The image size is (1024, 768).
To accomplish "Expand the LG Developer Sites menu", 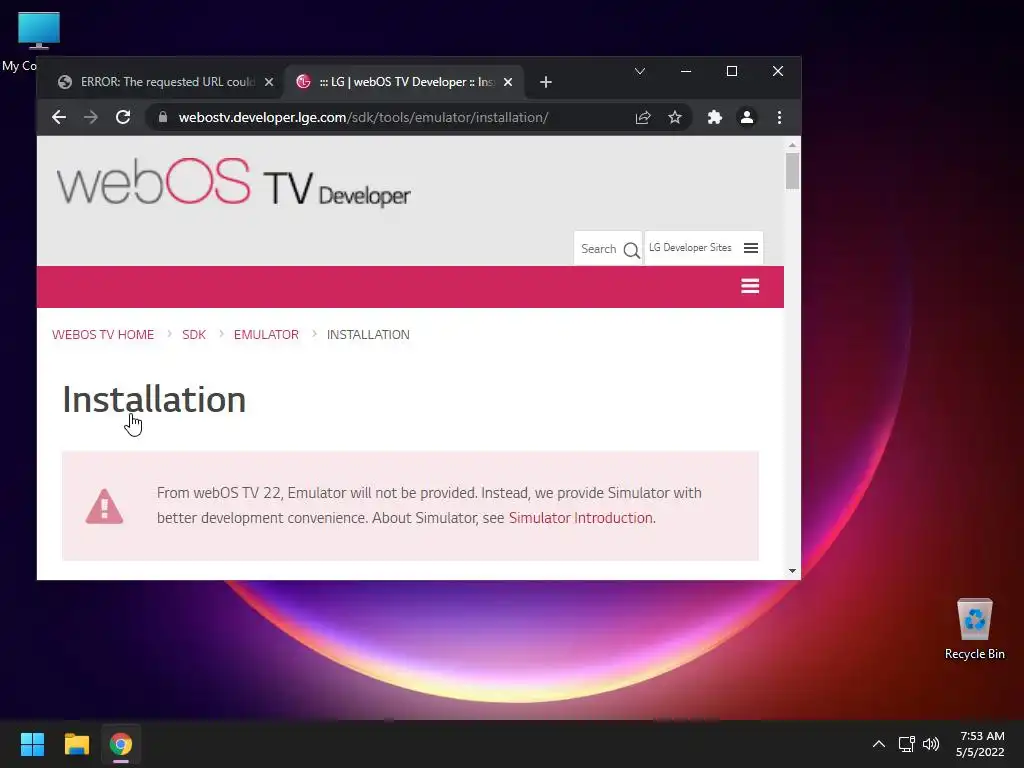I will click(x=704, y=248).
